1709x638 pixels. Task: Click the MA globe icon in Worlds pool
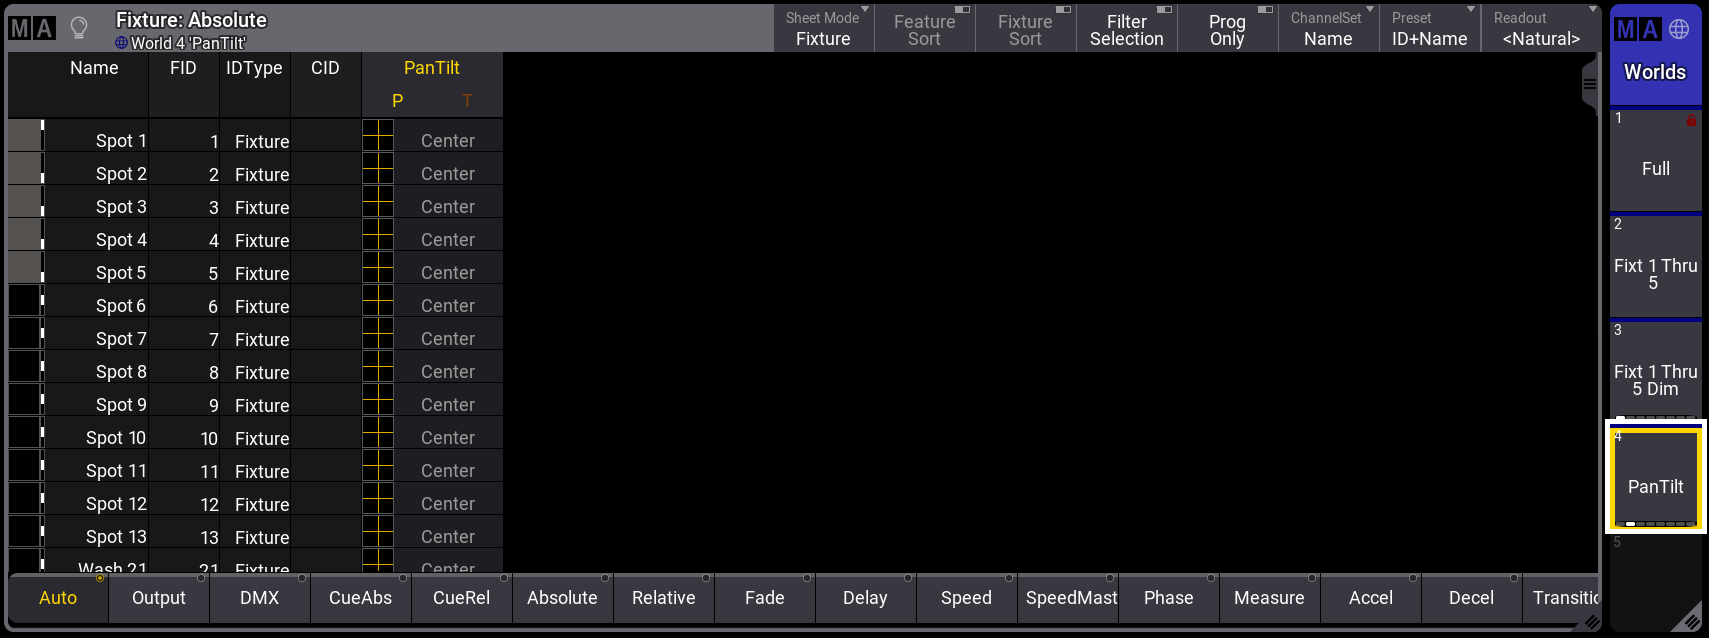[x=1654, y=30]
